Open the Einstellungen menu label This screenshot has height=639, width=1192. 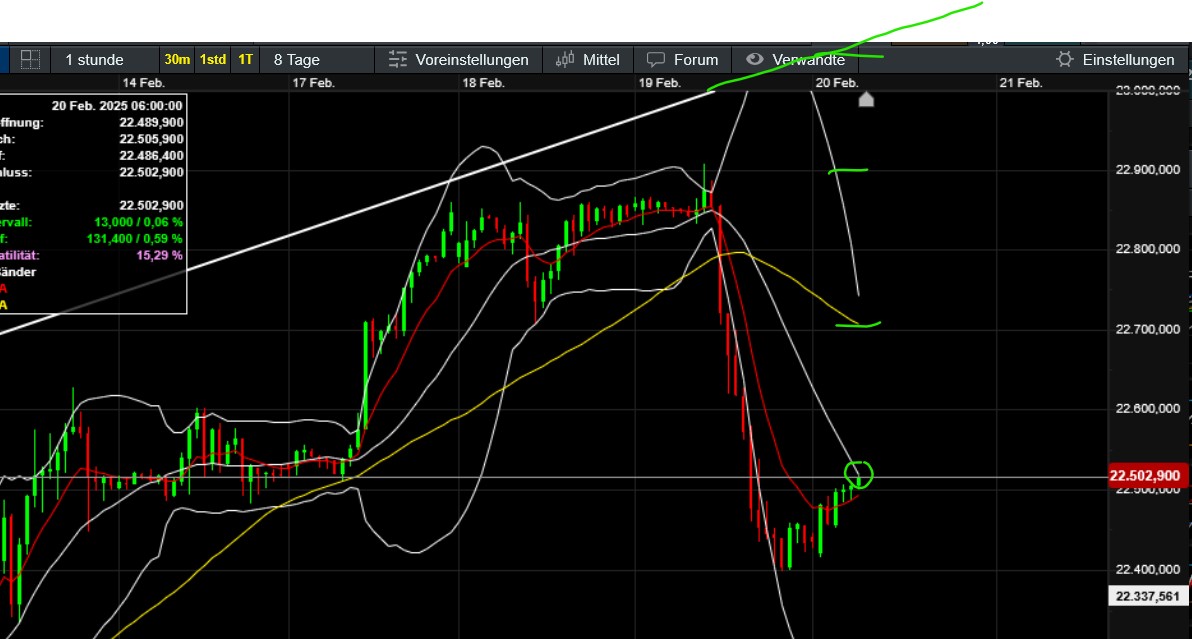click(x=1128, y=59)
